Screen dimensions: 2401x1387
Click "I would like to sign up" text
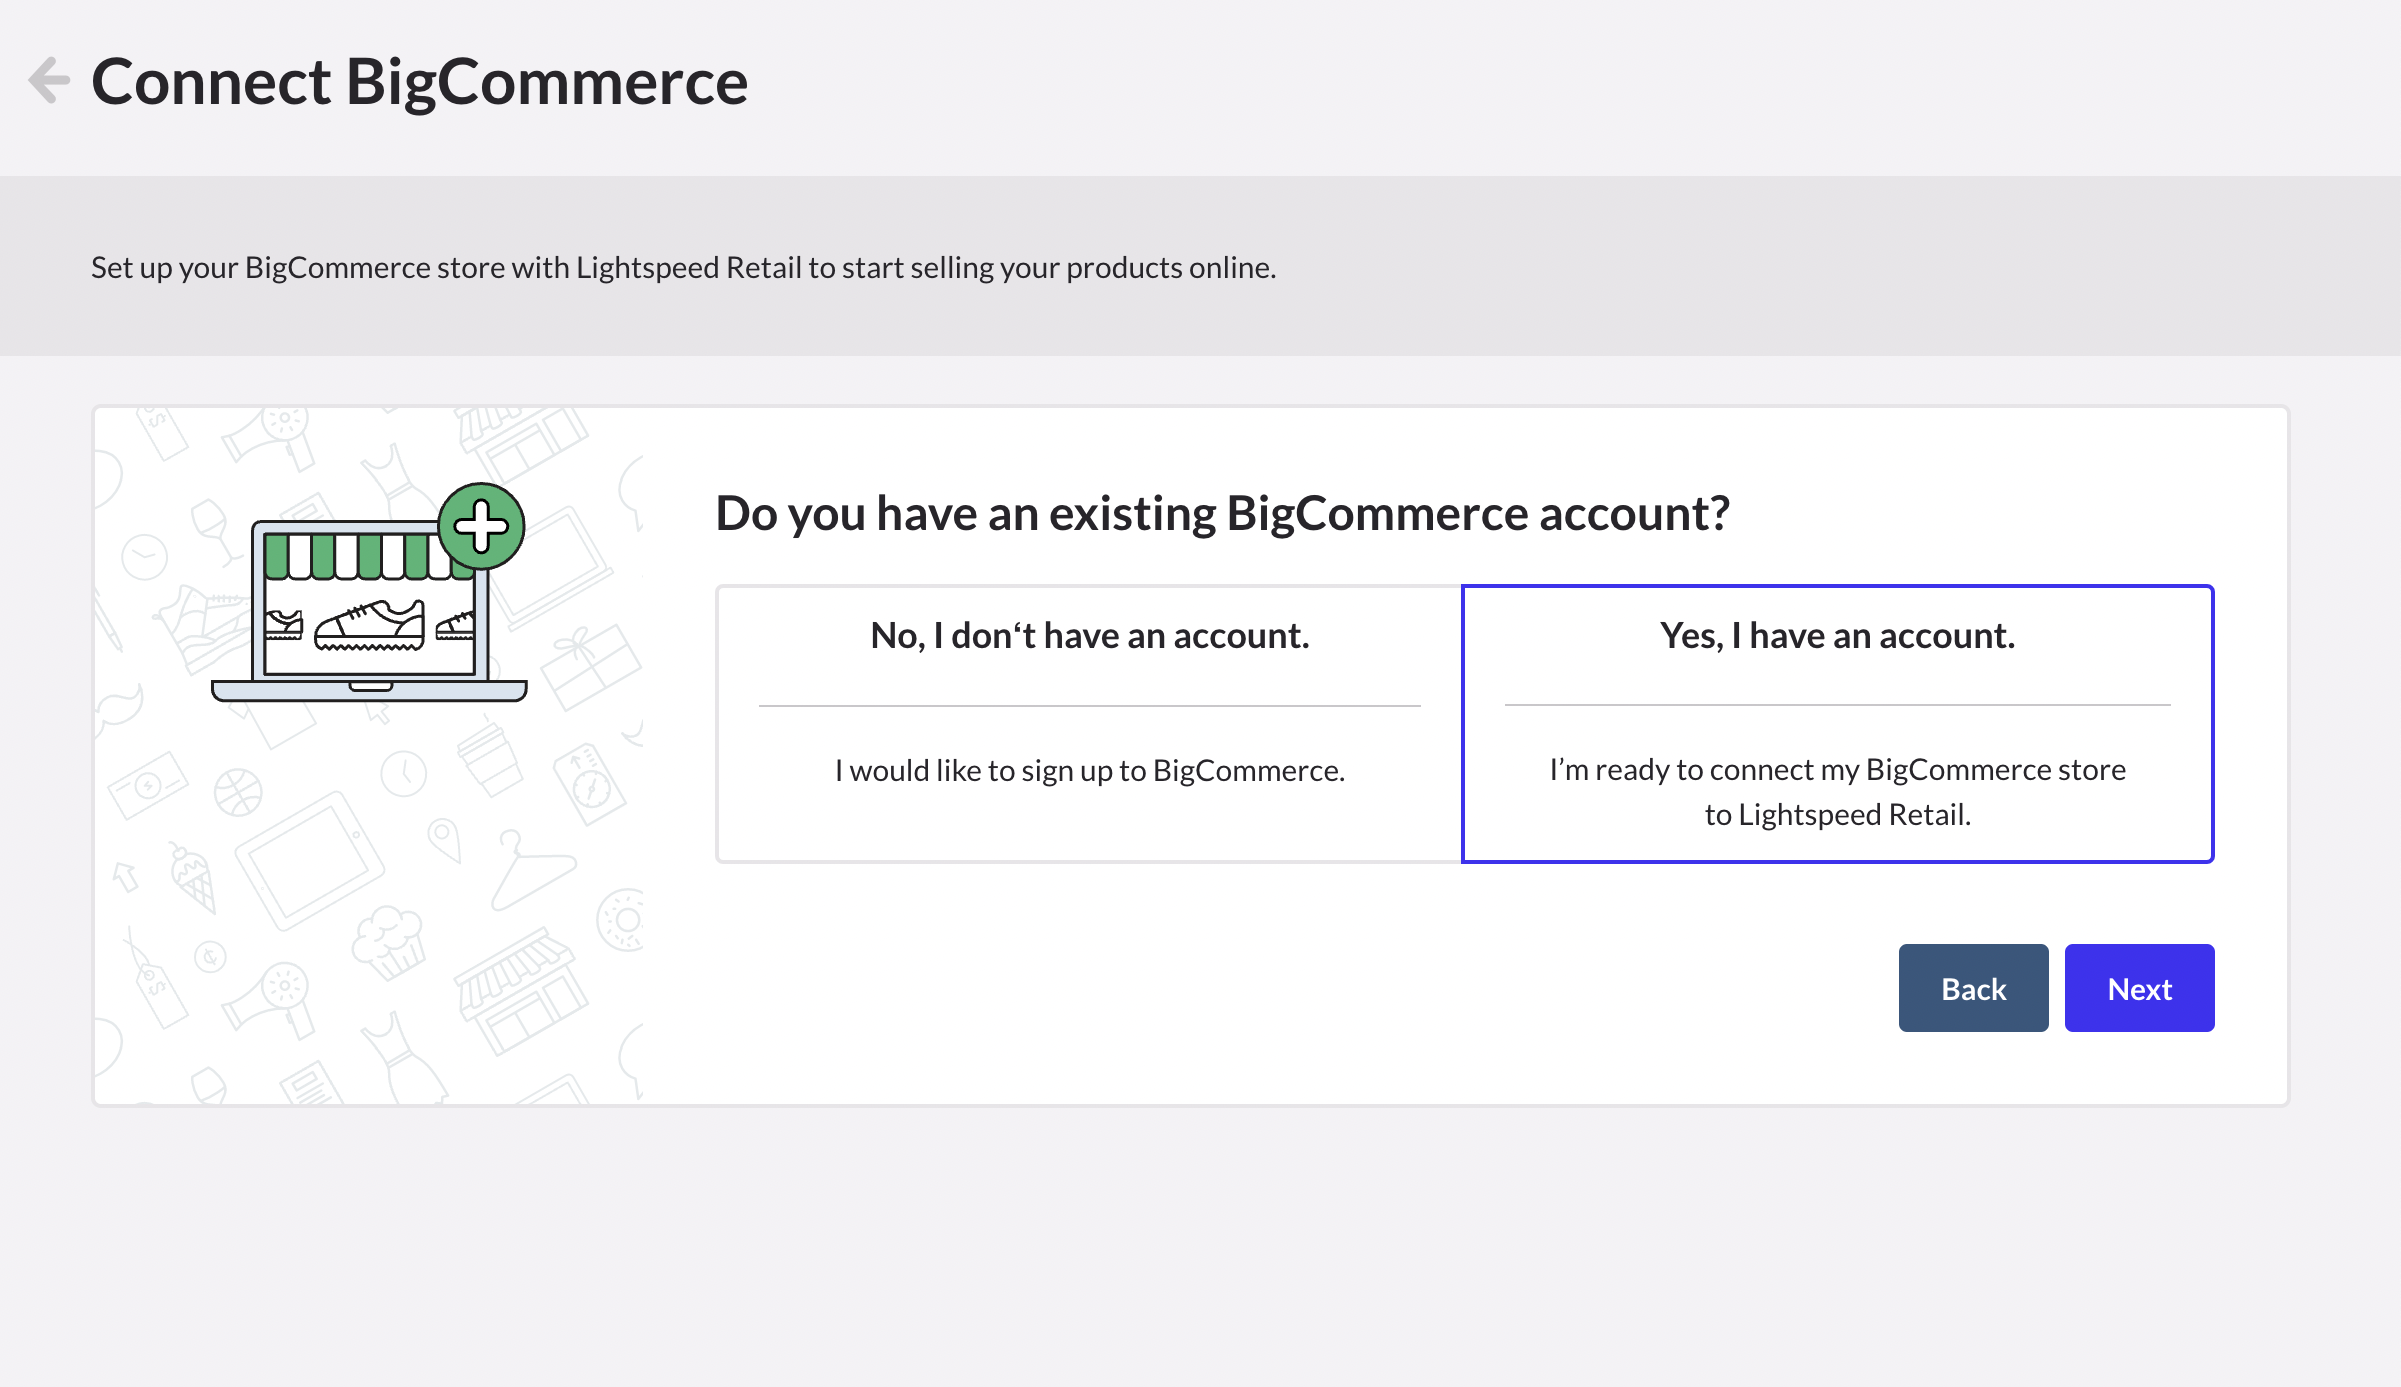1089,770
